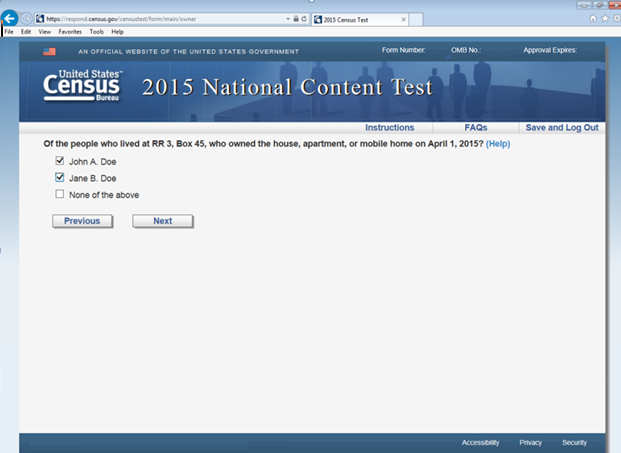The height and width of the screenshot is (453, 621).
Task: Open the Security footer link
Action: (x=574, y=442)
